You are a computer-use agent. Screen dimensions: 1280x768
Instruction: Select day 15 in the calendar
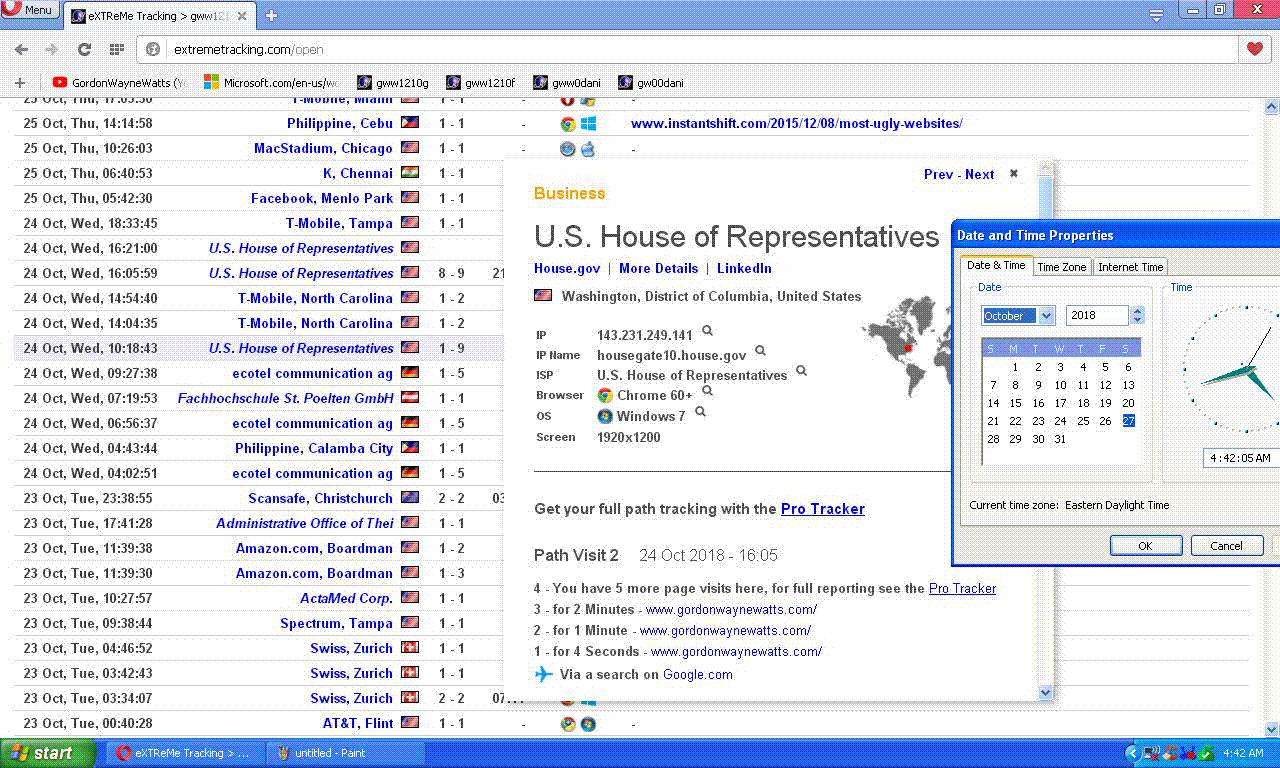pyautogui.click(x=1016, y=403)
